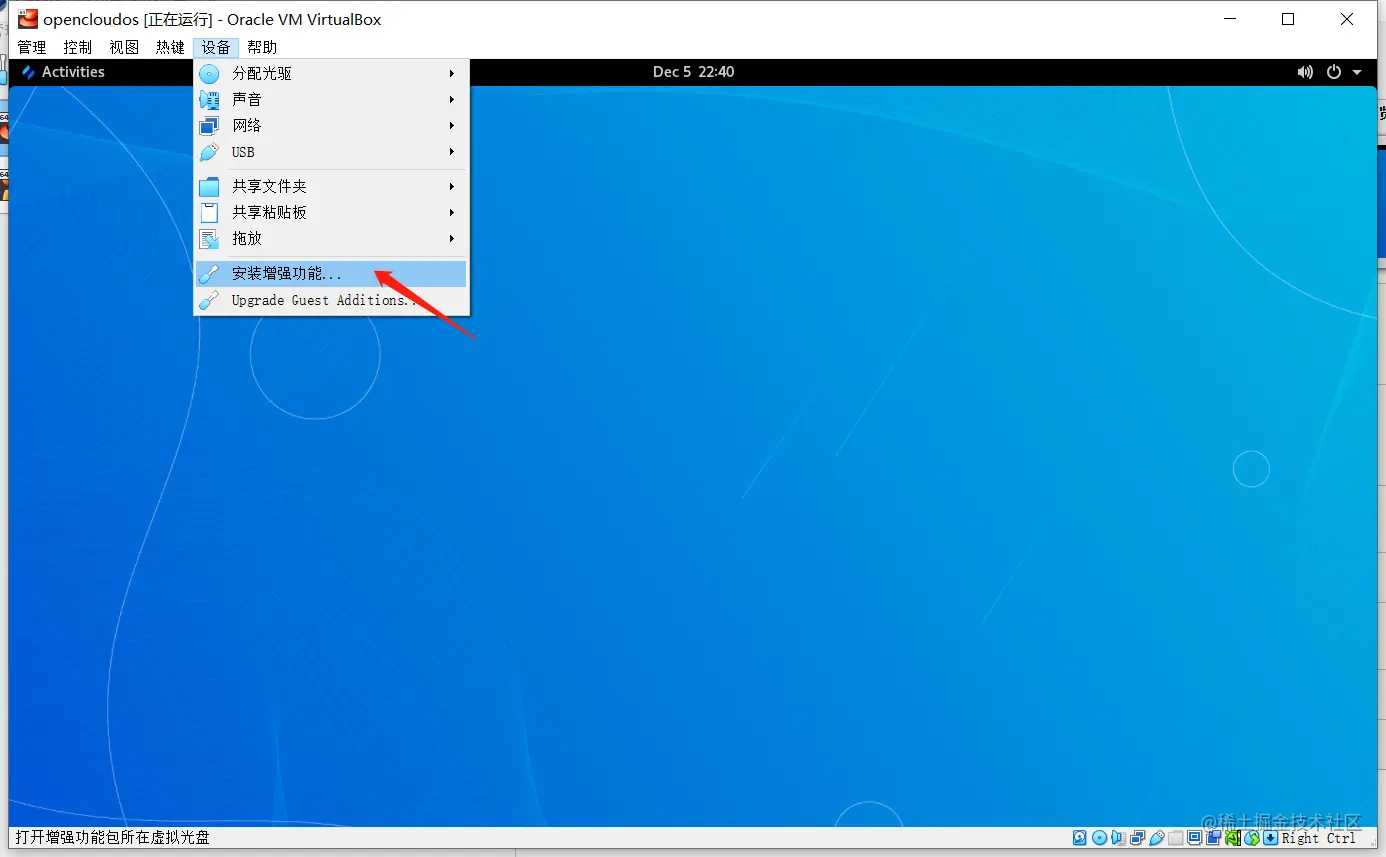Click display indicator in status bar
1386x857 pixels.
1194,838
